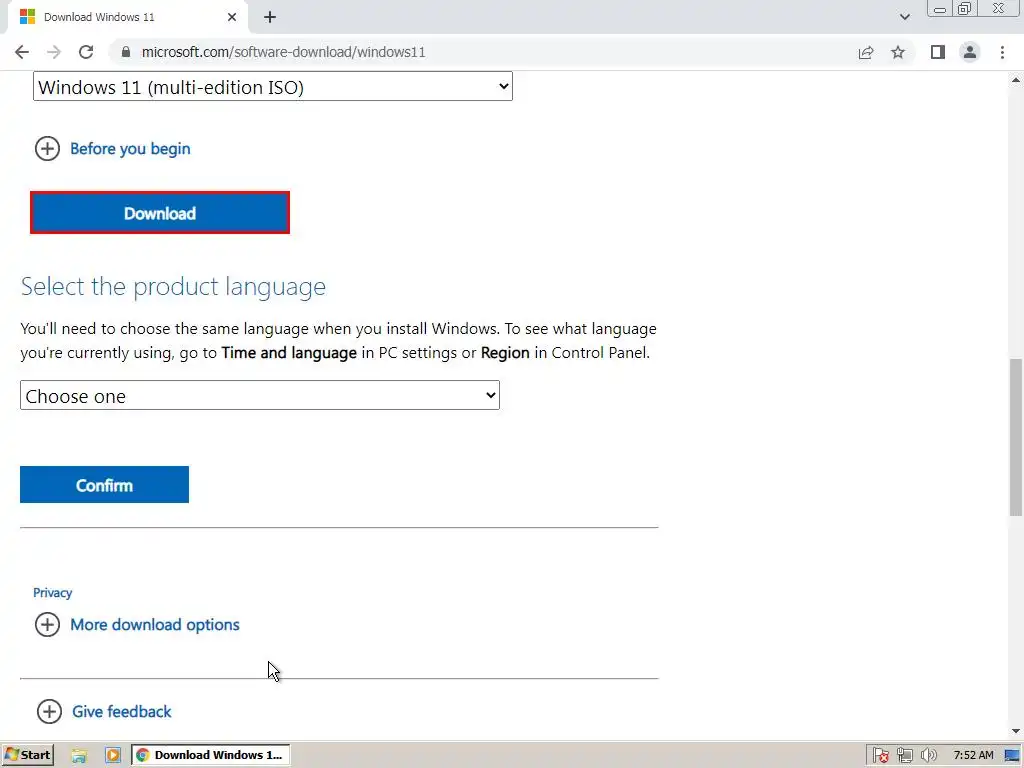View site security lock icon

(126, 52)
